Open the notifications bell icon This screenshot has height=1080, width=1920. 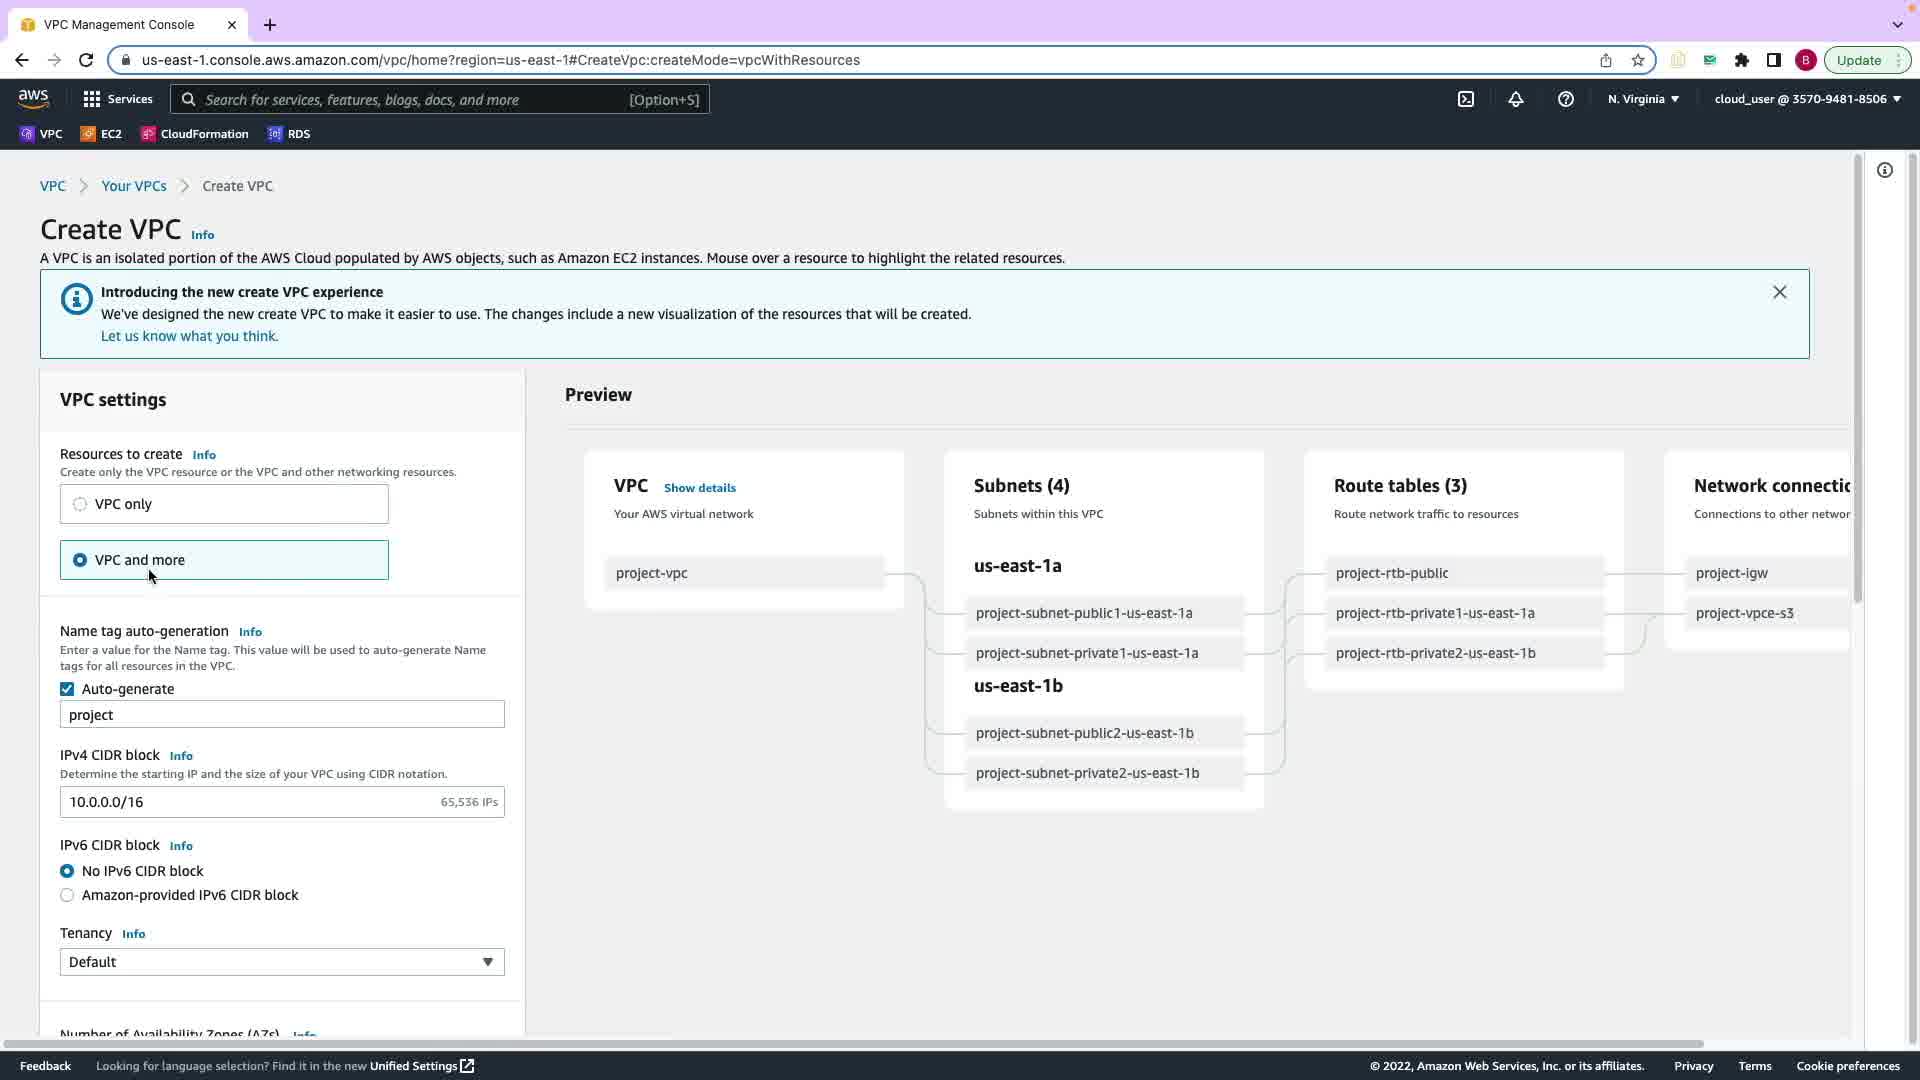tap(1515, 99)
